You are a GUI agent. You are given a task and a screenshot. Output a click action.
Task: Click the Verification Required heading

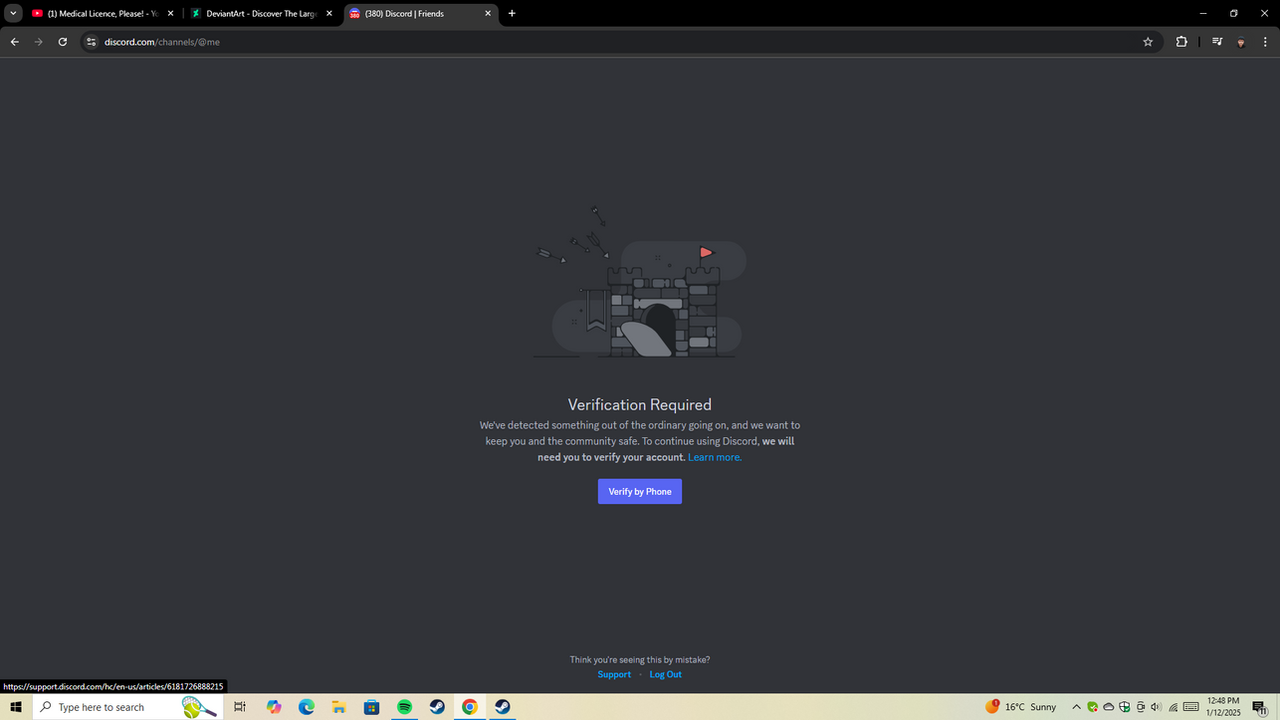pyautogui.click(x=640, y=405)
